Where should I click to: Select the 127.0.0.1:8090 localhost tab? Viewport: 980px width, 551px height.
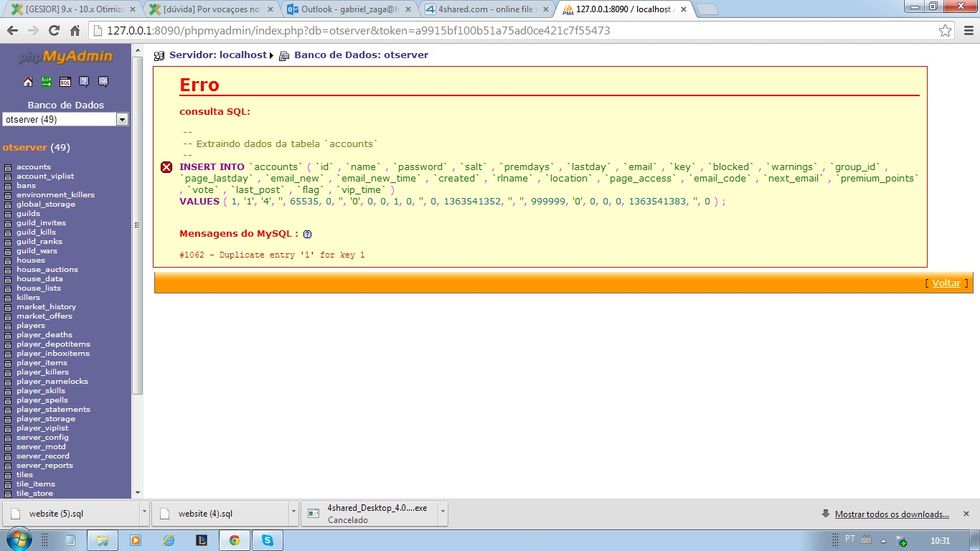point(624,9)
